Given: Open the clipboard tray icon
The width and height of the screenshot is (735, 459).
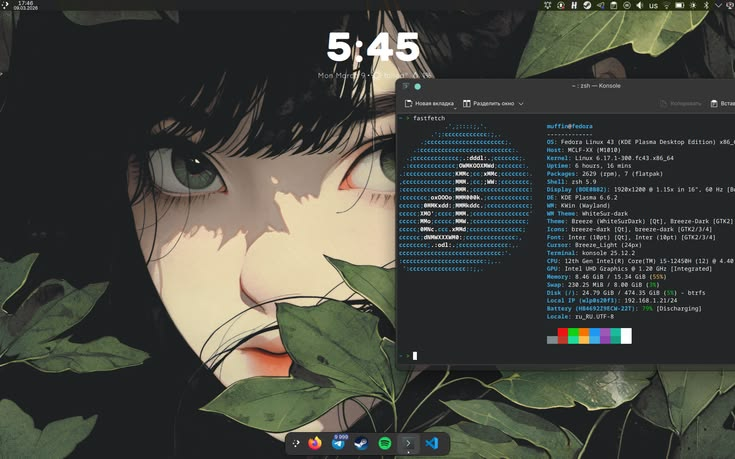Looking at the screenshot, I should [x=614, y=5].
